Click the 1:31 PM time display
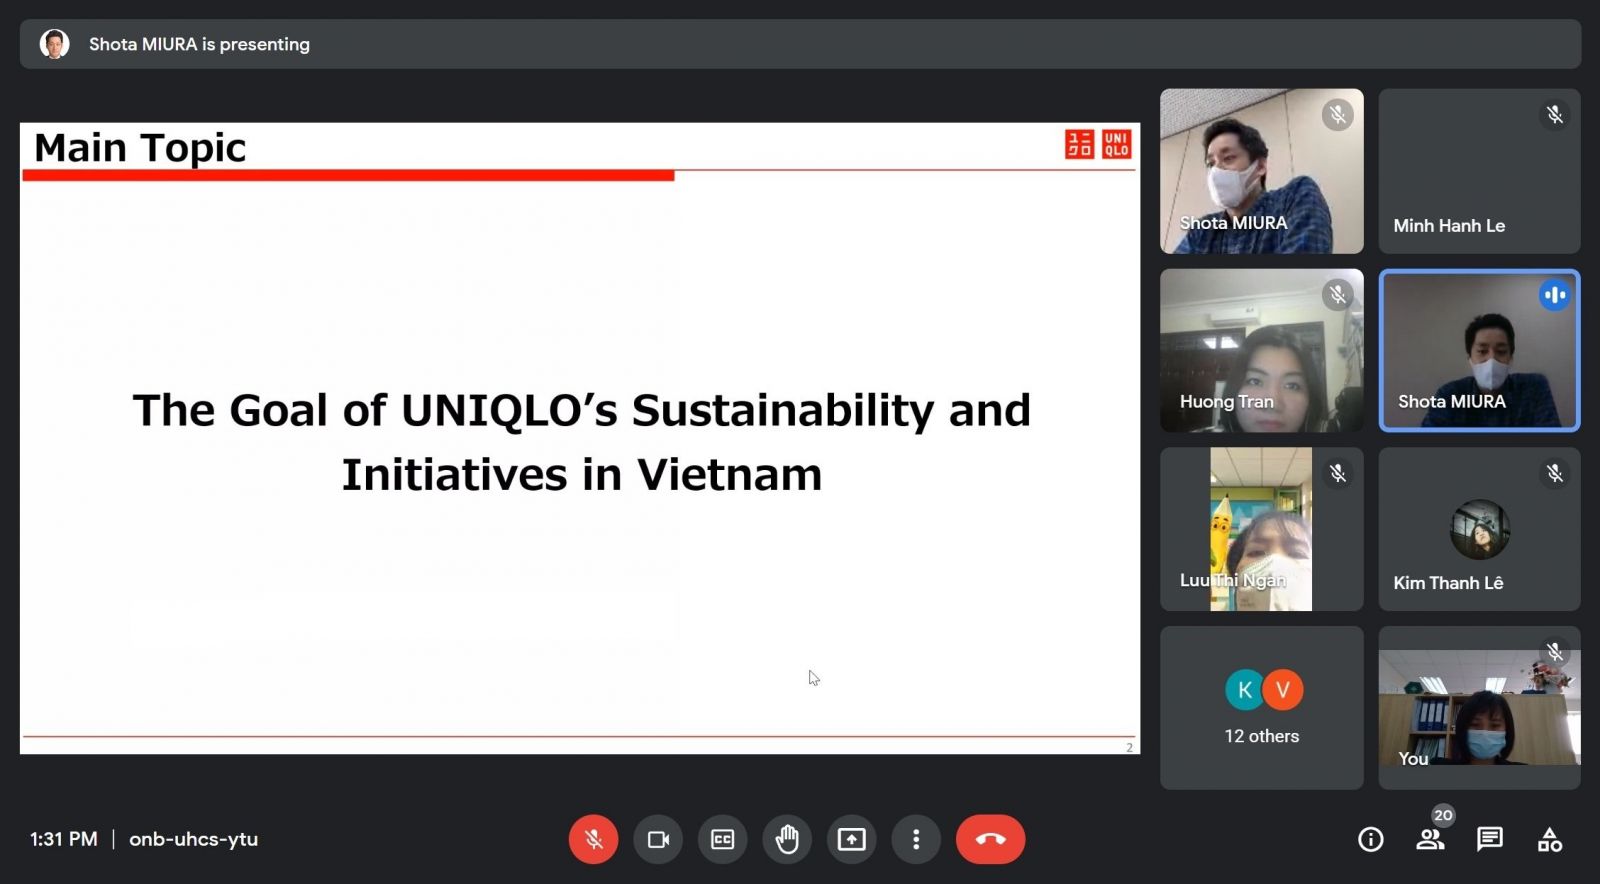Screen dimensions: 1600x884 pyautogui.click(x=64, y=839)
